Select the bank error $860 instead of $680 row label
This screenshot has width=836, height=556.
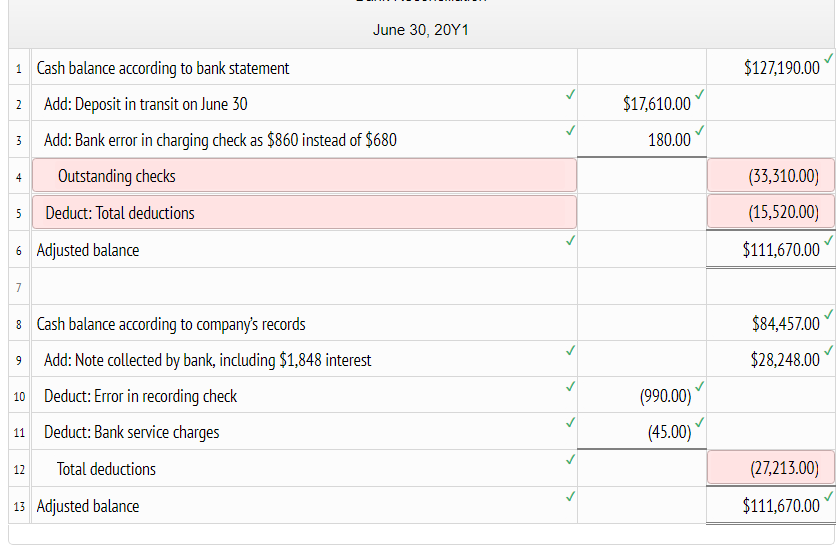pos(304,140)
